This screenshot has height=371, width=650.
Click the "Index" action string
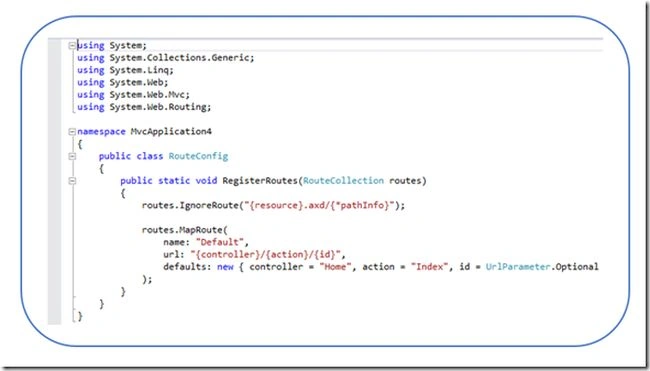point(429,267)
